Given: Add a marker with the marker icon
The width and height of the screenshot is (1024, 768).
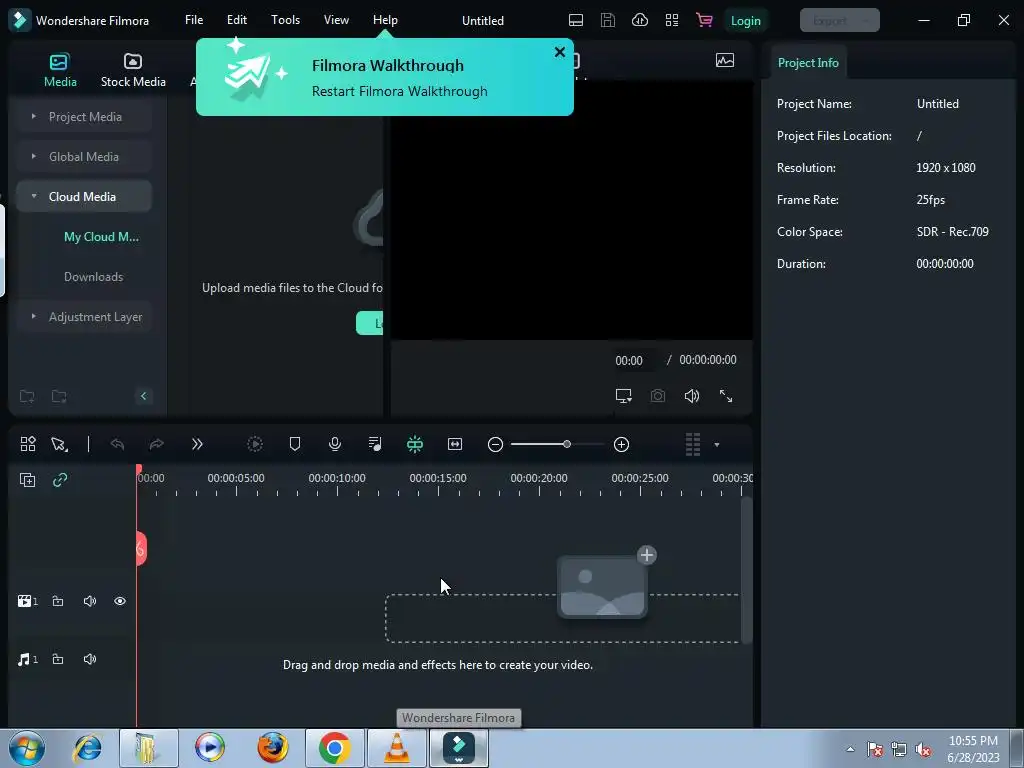Looking at the screenshot, I should point(295,444).
